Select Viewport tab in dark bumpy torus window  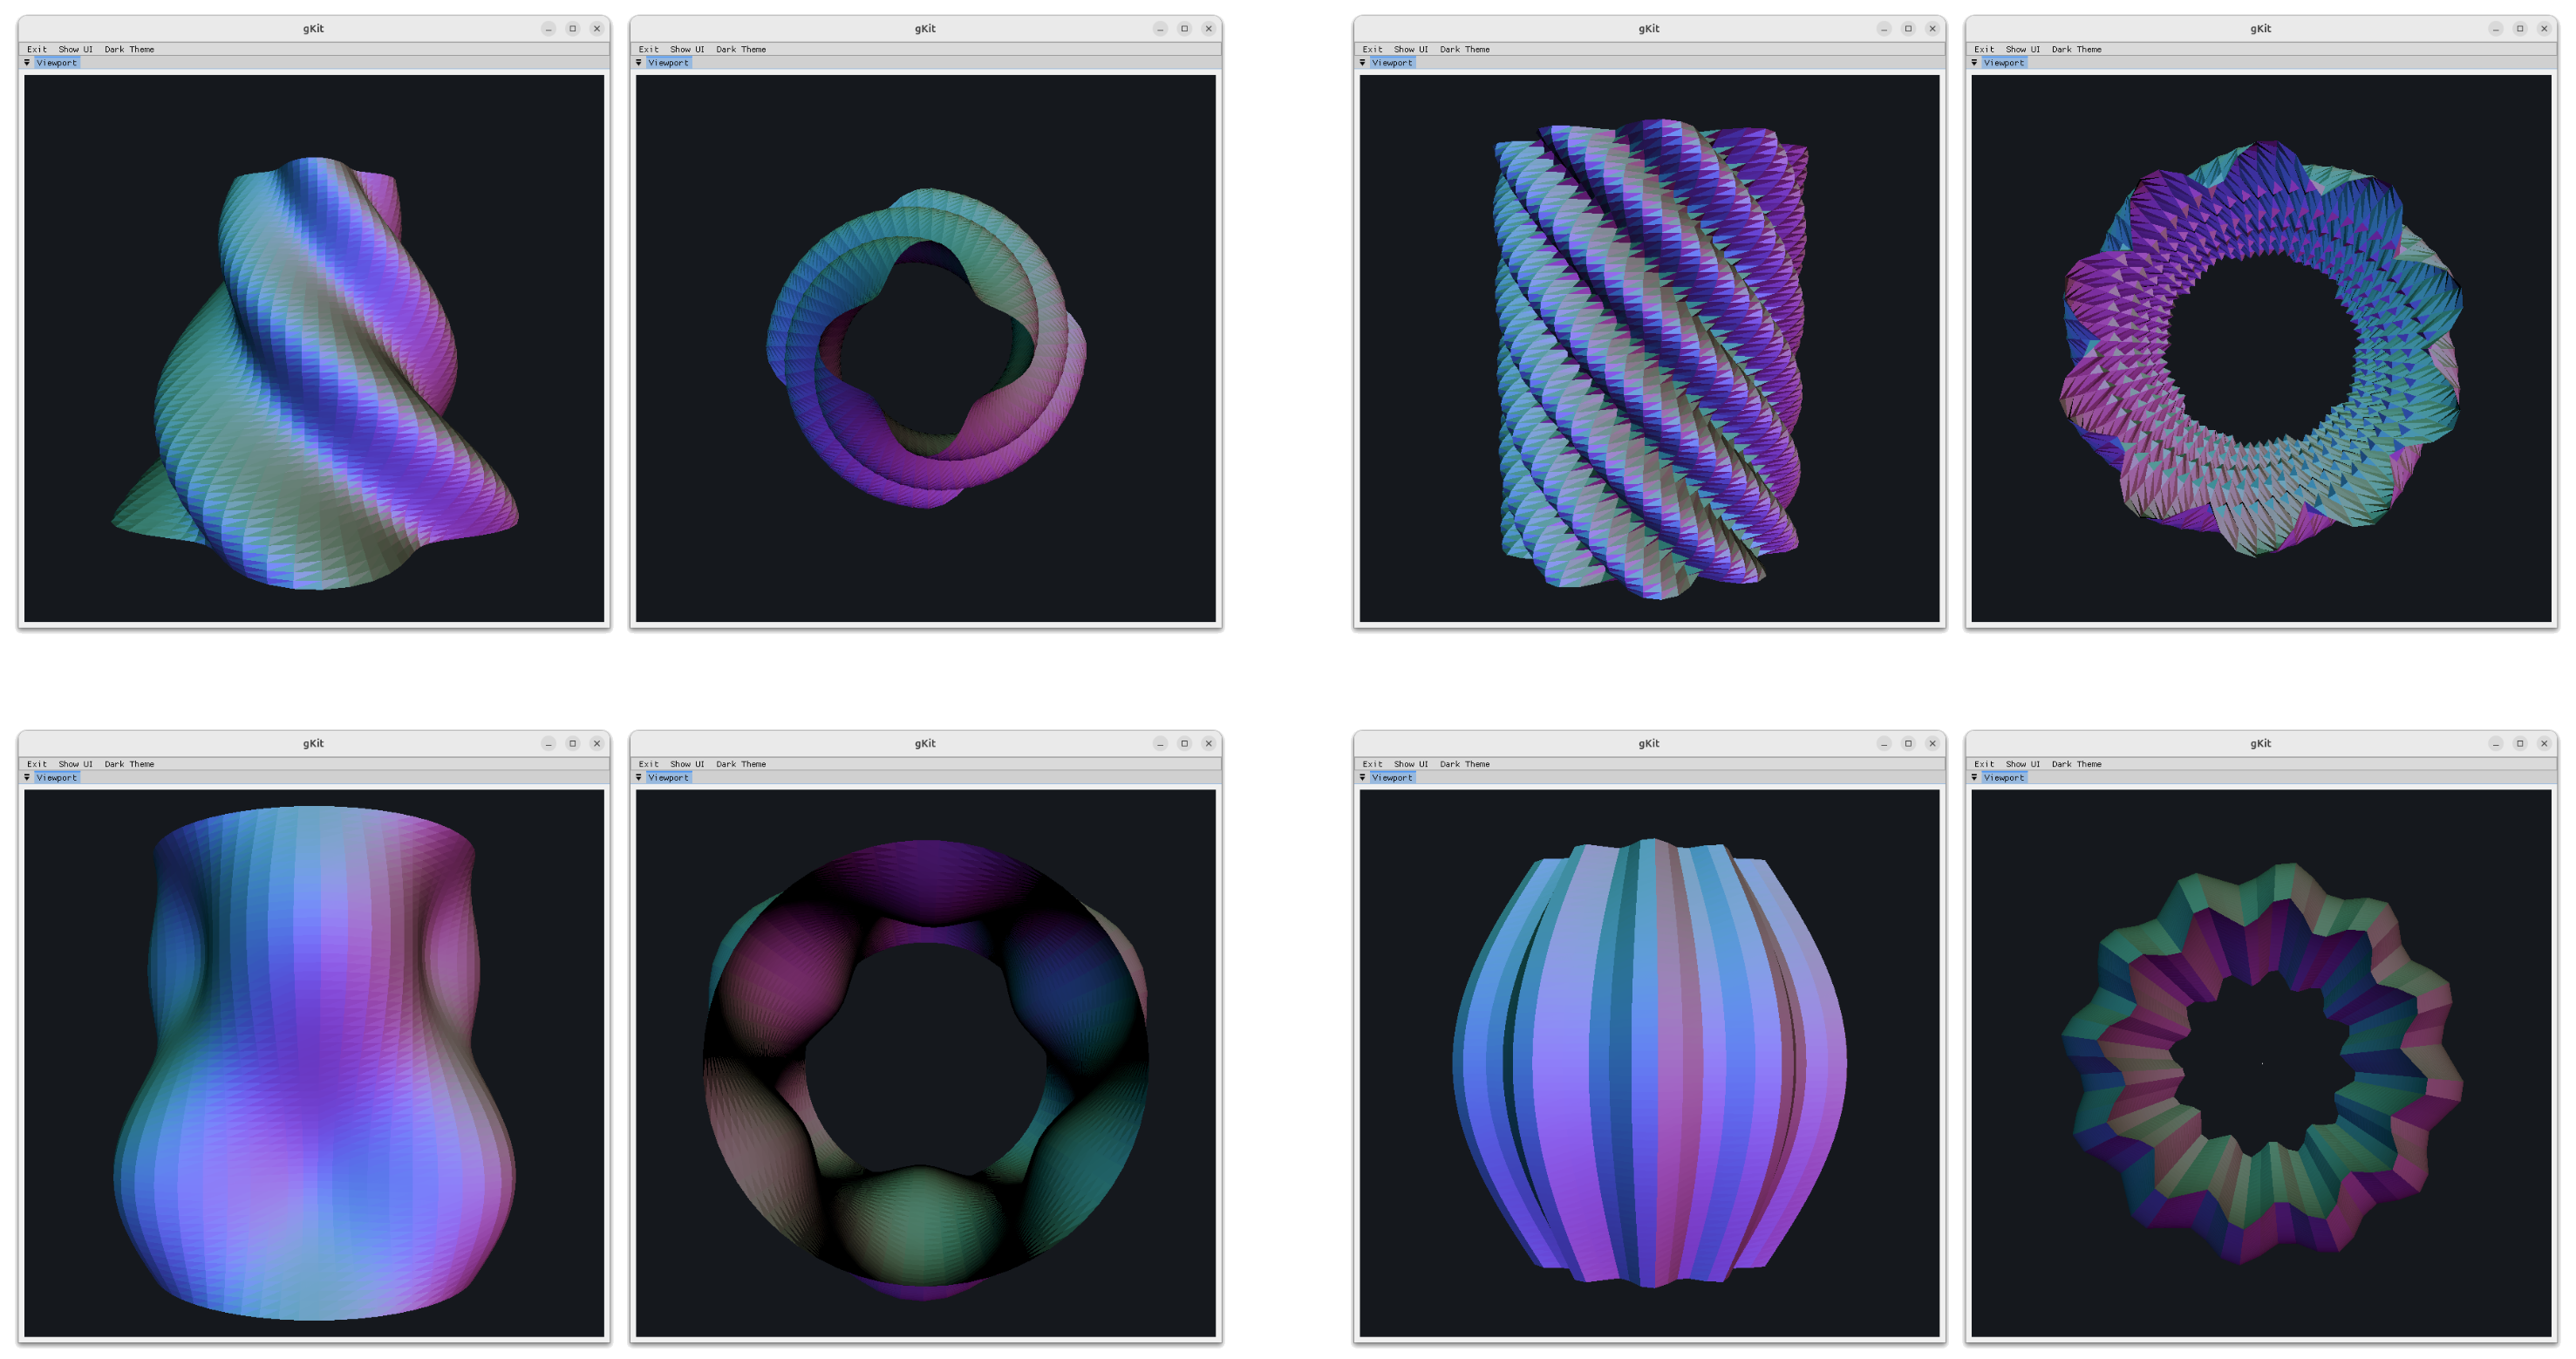tap(668, 777)
